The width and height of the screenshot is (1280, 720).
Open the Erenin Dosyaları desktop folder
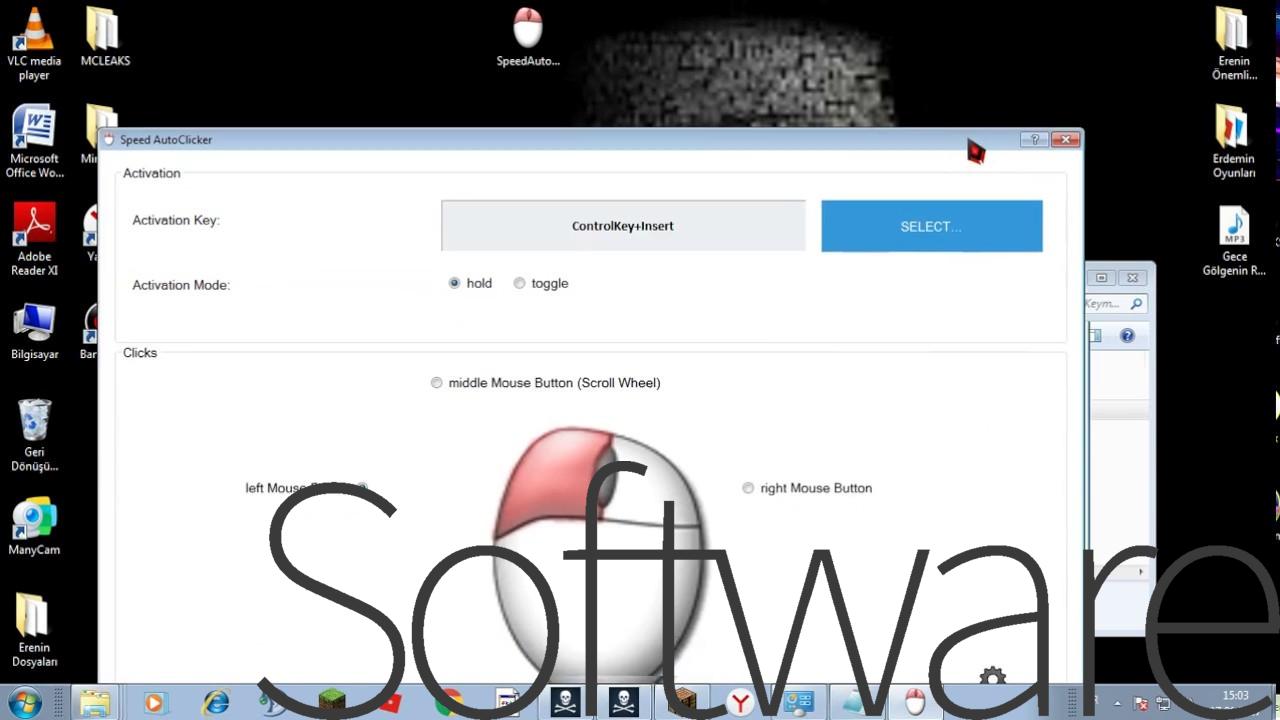(x=34, y=631)
